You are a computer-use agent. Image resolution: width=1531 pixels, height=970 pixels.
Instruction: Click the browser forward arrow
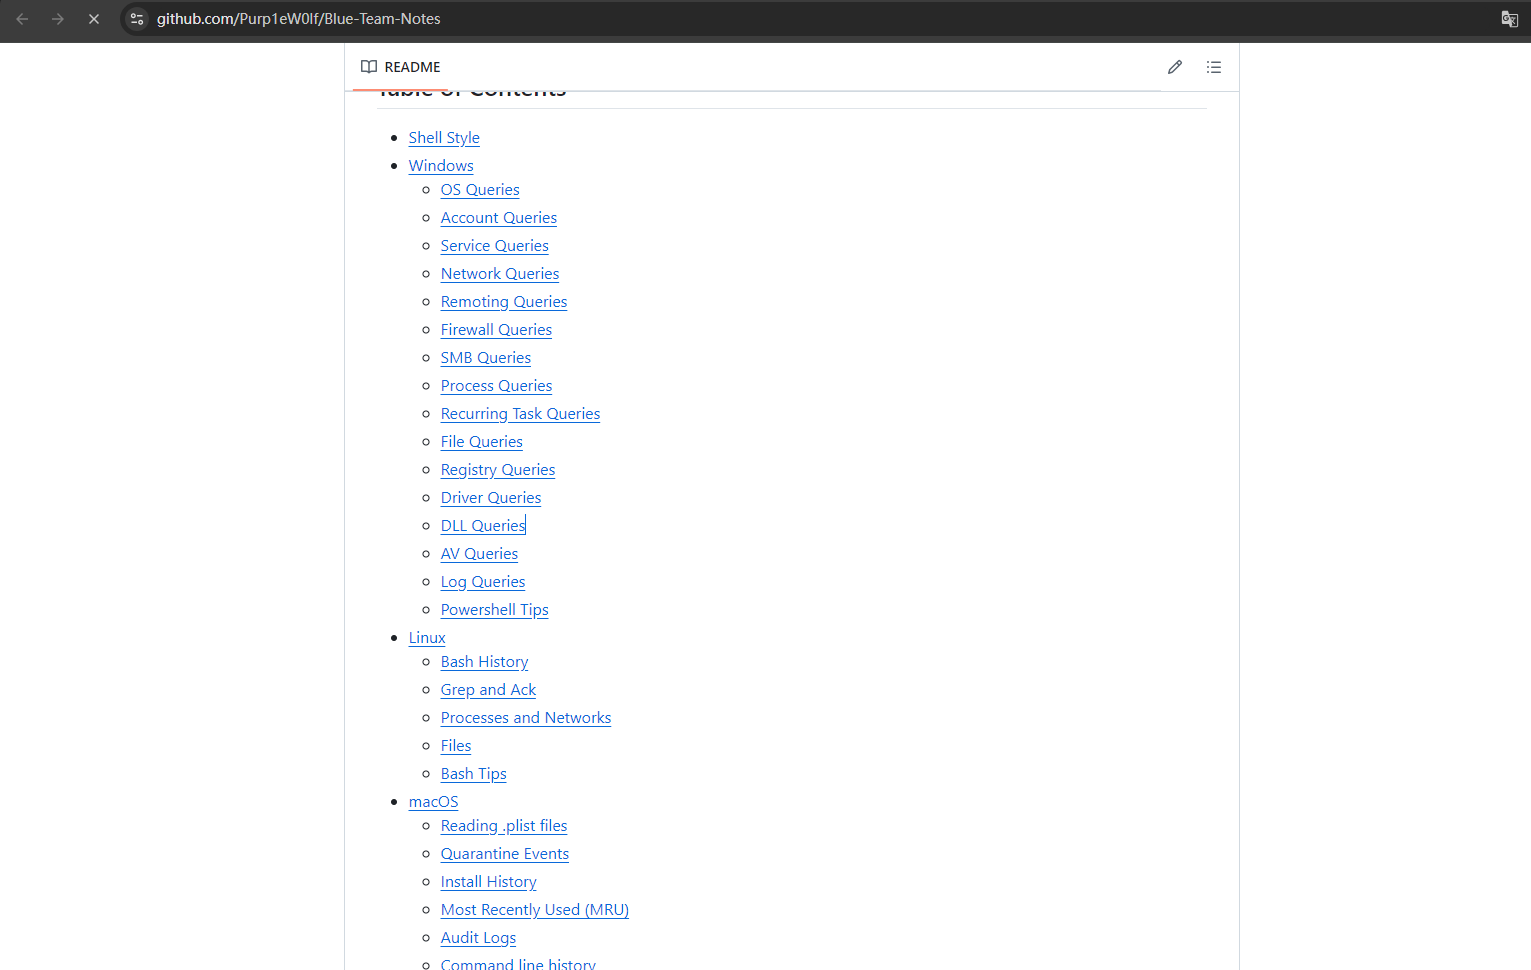coord(58,19)
